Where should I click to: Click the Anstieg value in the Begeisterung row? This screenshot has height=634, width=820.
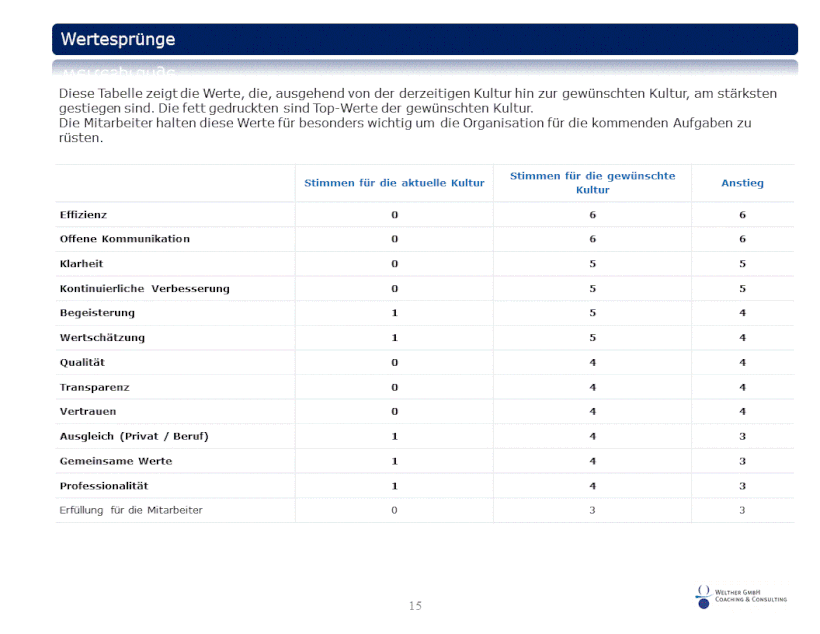click(742, 313)
